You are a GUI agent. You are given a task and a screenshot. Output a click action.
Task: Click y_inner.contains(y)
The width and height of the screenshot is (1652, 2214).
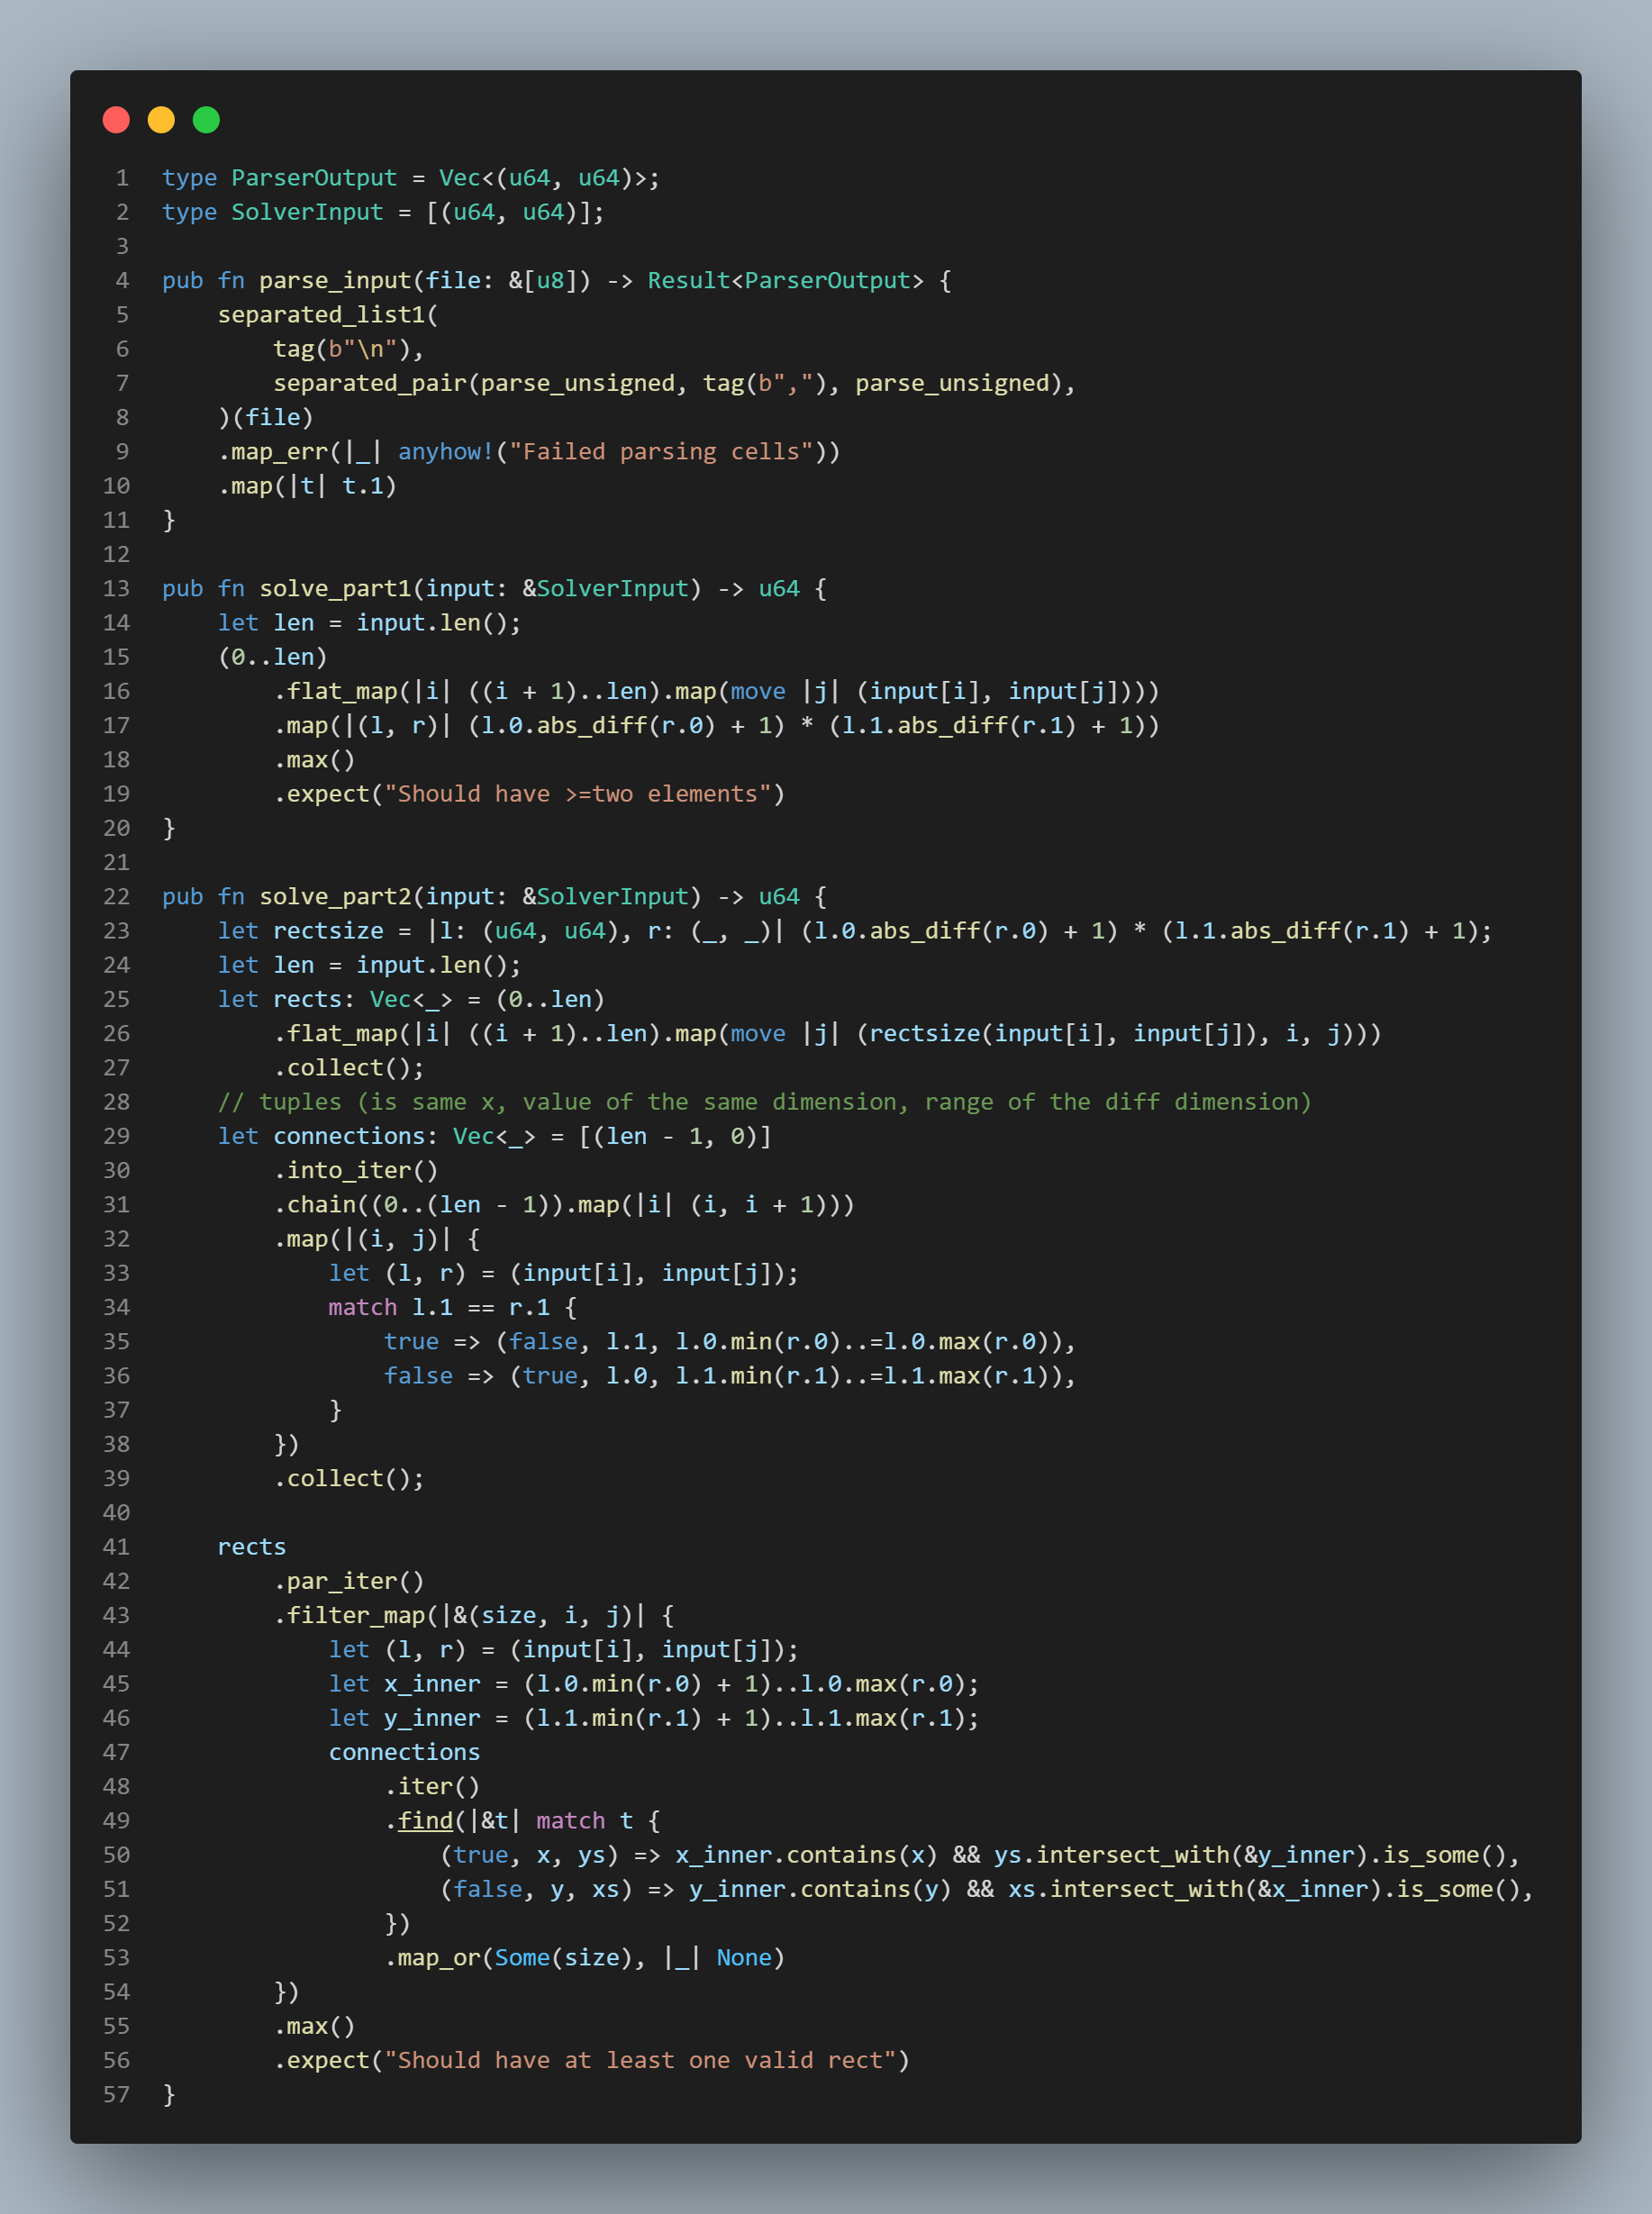820,1889
